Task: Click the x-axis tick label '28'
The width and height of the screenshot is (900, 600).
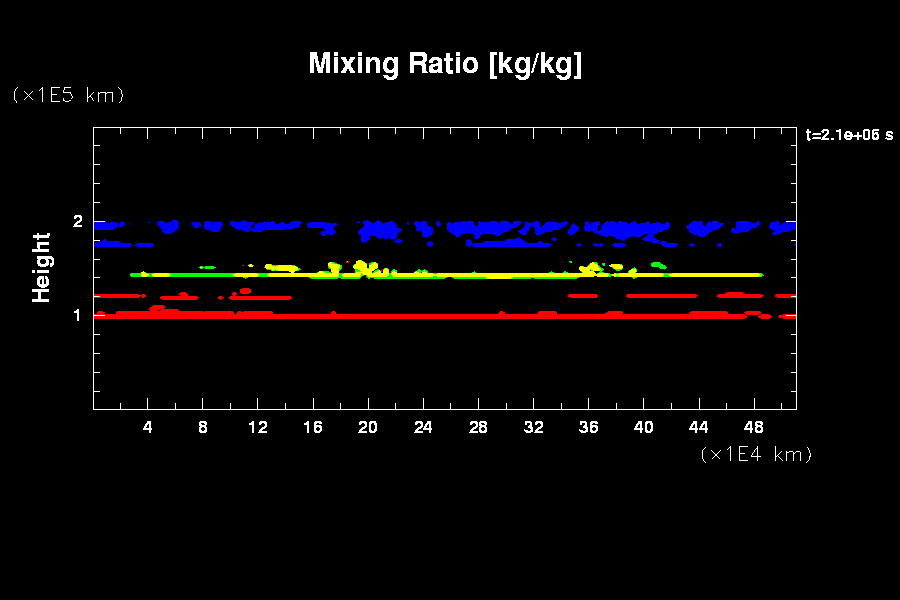Action: click(x=478, y=428)
